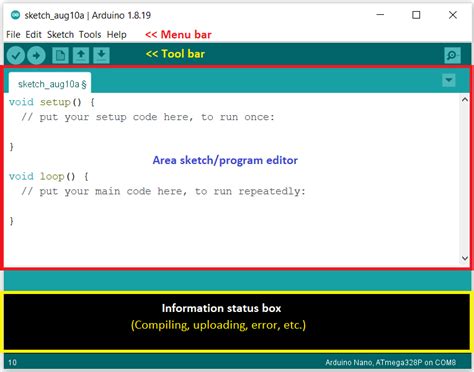
Task: Open a sketch with the Open icon
Action: [81, 55]
